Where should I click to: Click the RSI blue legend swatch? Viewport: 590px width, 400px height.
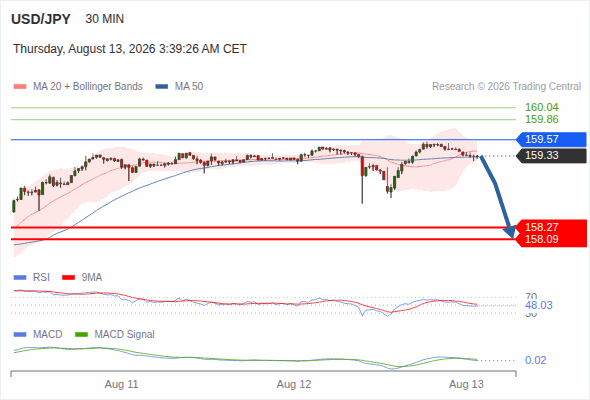click(20, 278)
